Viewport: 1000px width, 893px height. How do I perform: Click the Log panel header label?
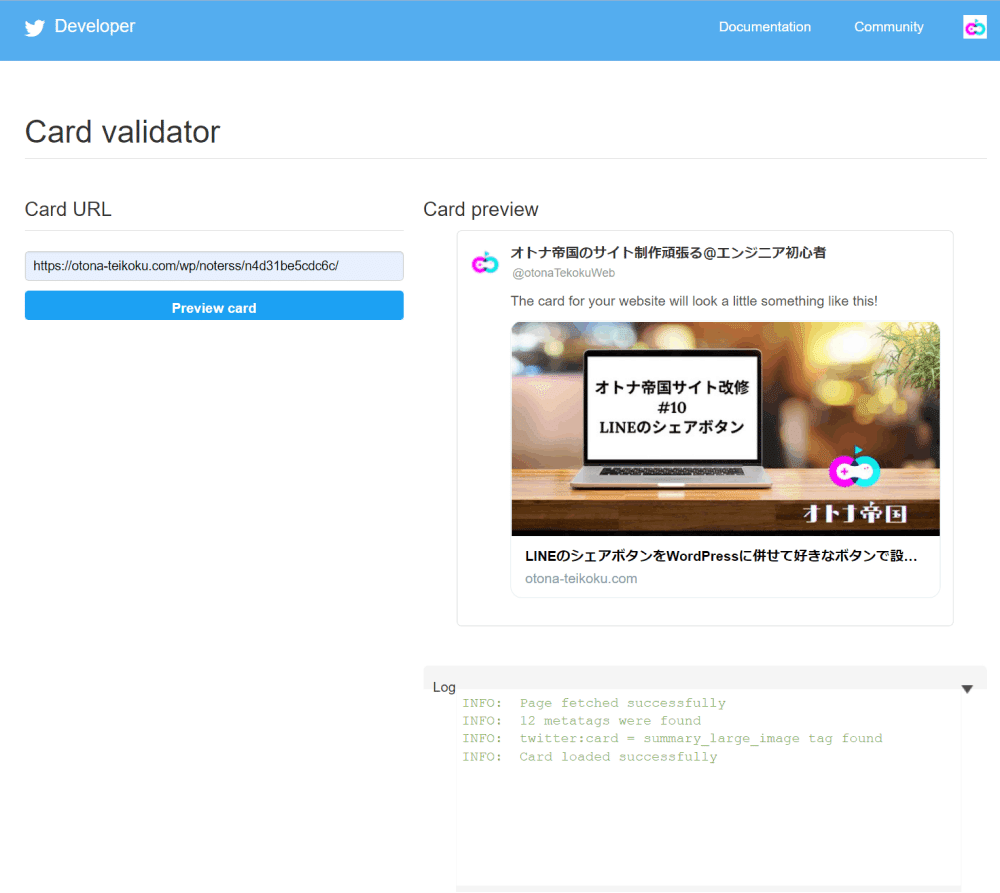click(x=444, y=687)
